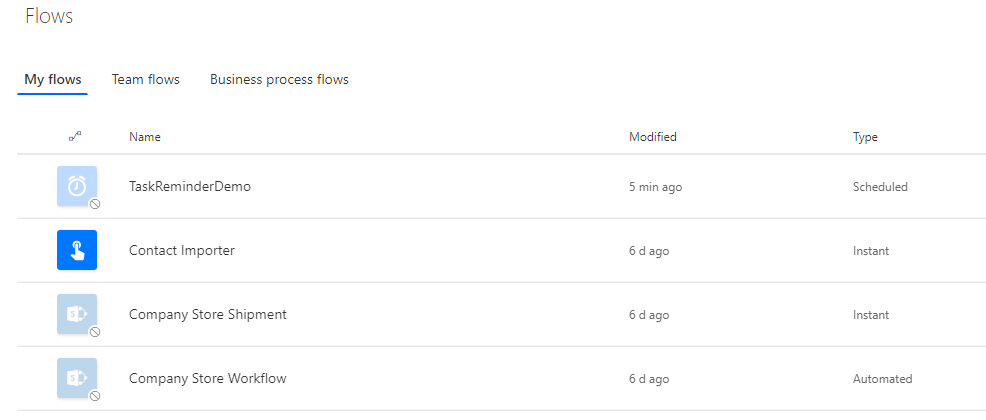The image size is (986, 420).
Task: Switch to the Team flows tab
Action: pos(146,80)
